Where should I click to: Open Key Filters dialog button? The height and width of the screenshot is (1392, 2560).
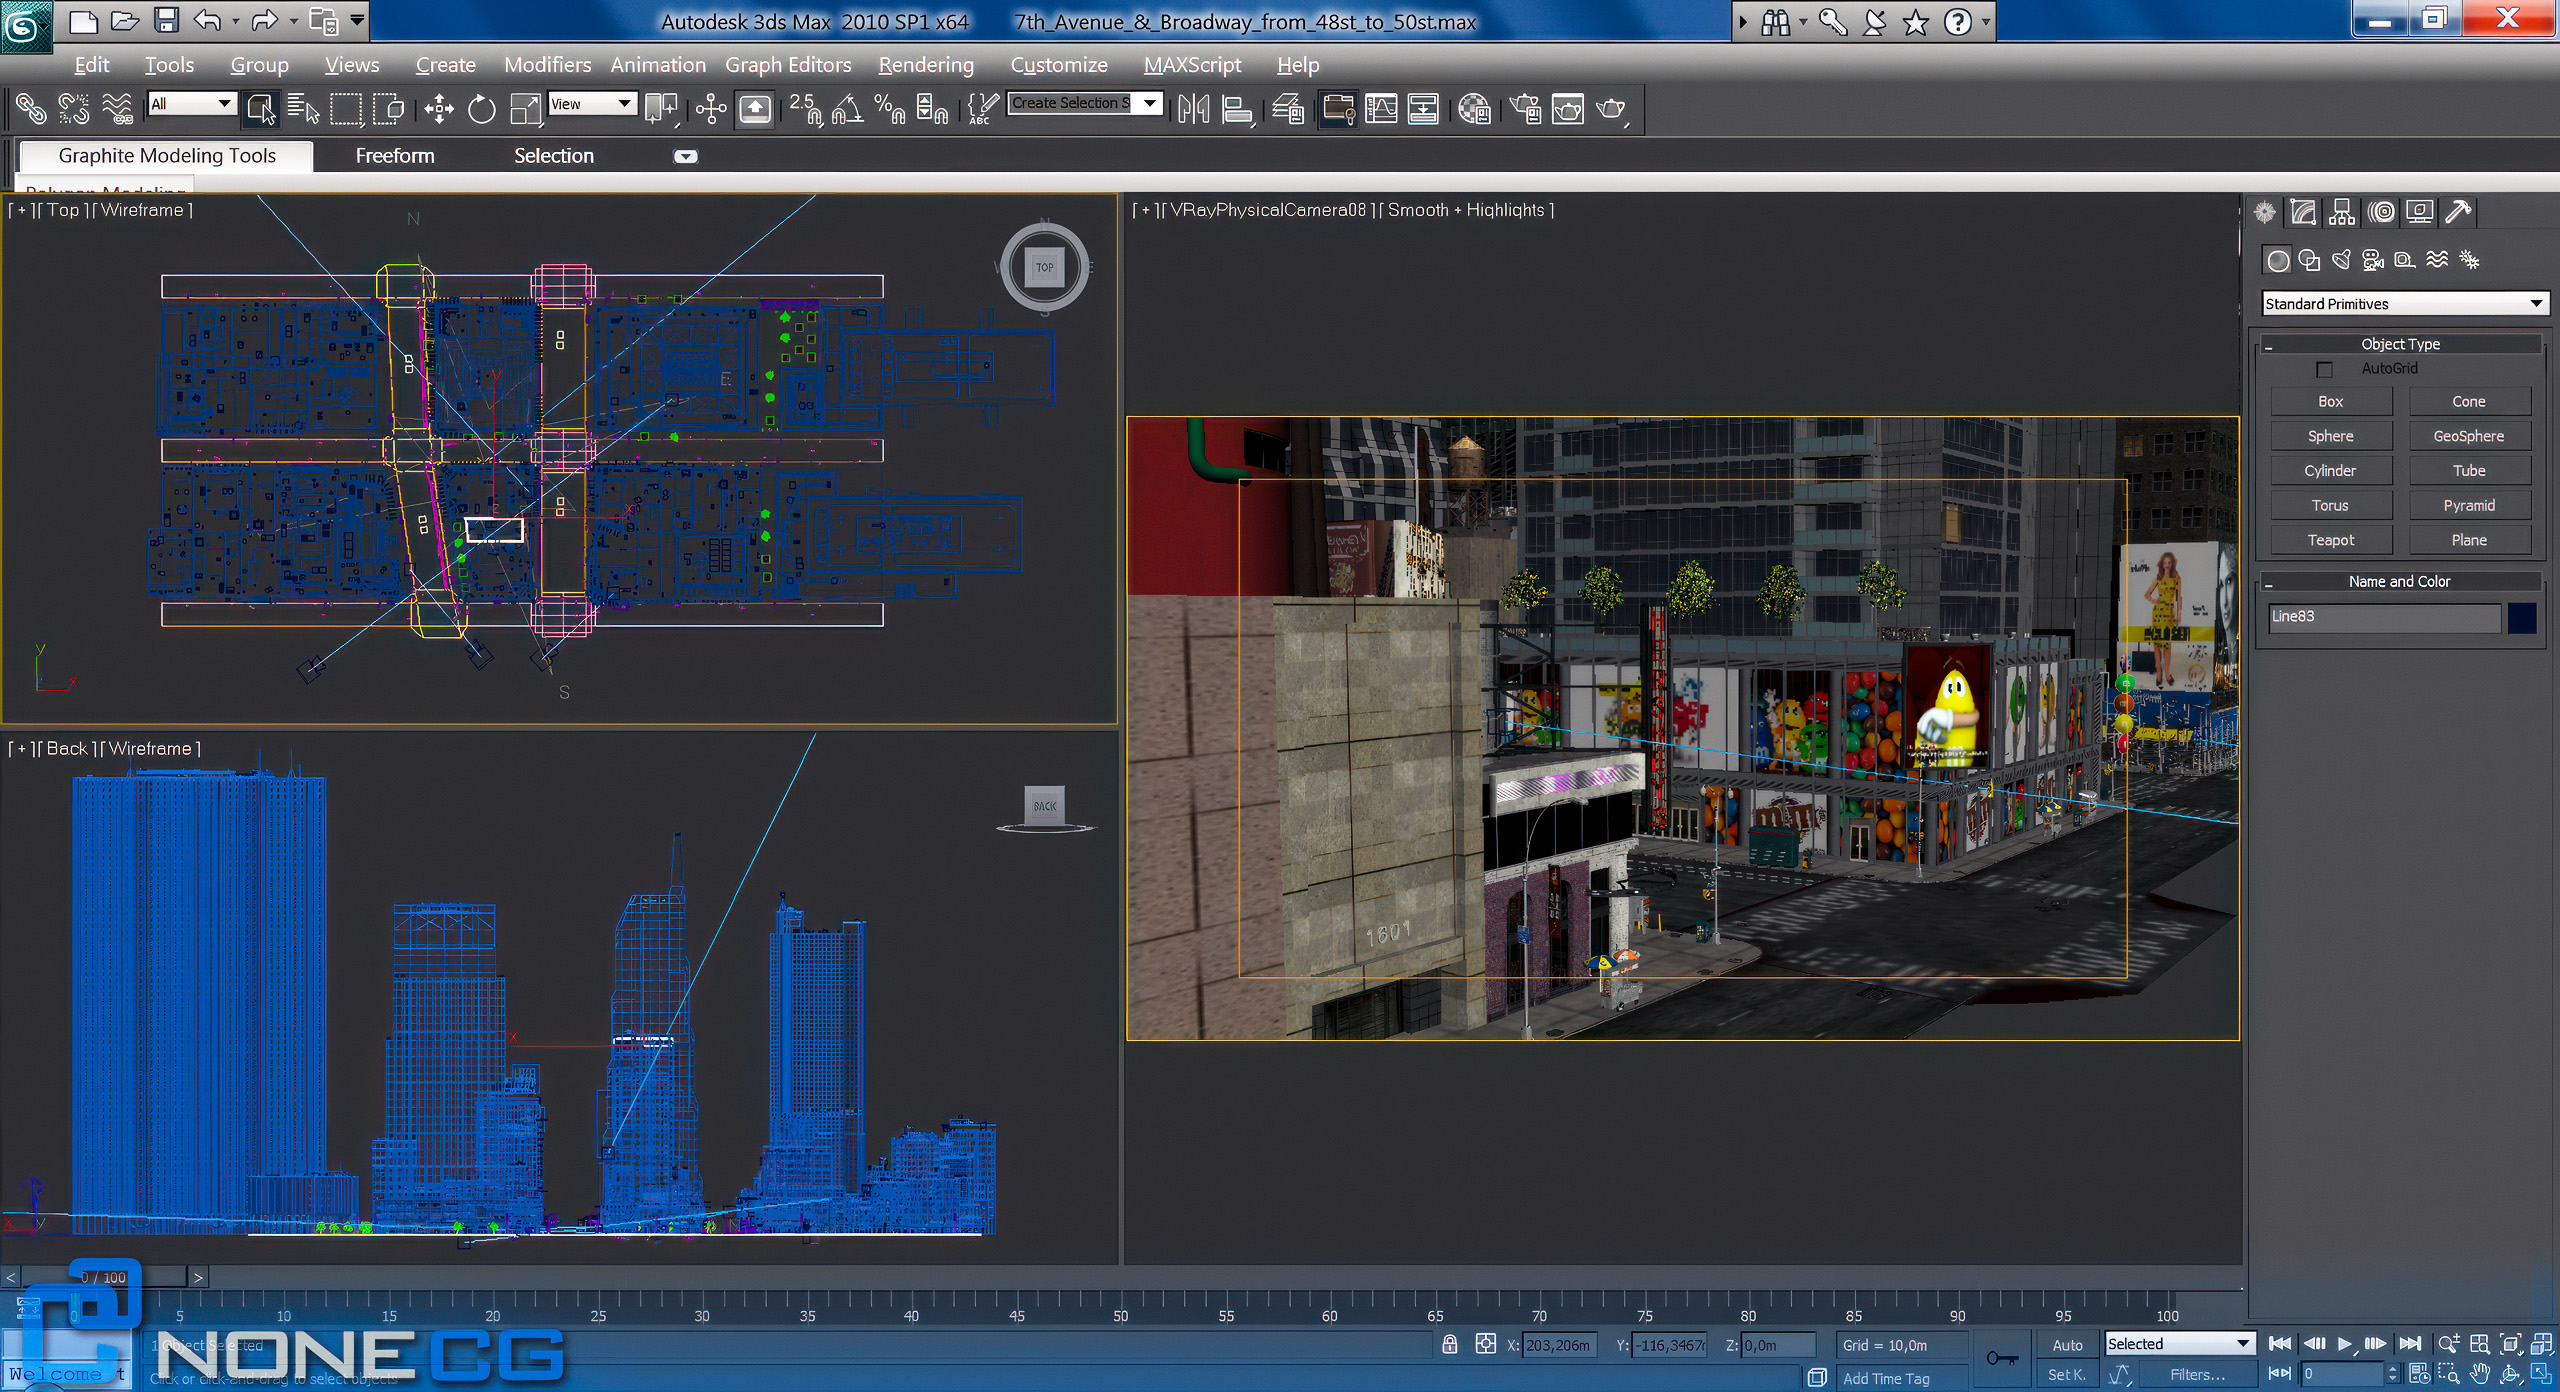[2197, 1374]
